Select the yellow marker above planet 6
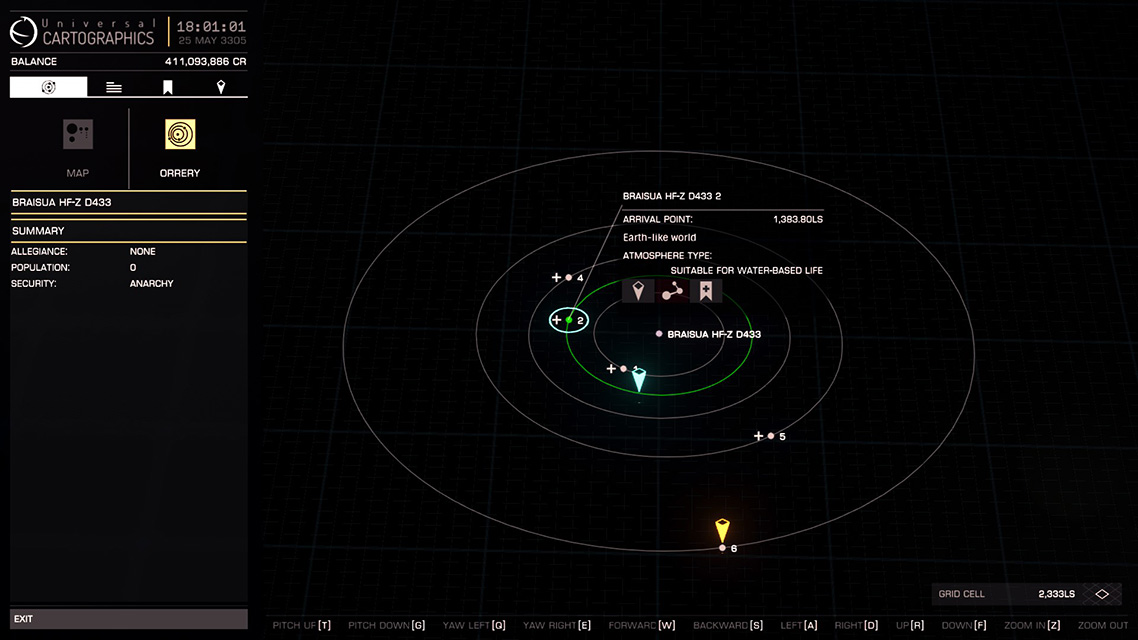Viewport: 1138px width, 640px height. coord(722,530)
